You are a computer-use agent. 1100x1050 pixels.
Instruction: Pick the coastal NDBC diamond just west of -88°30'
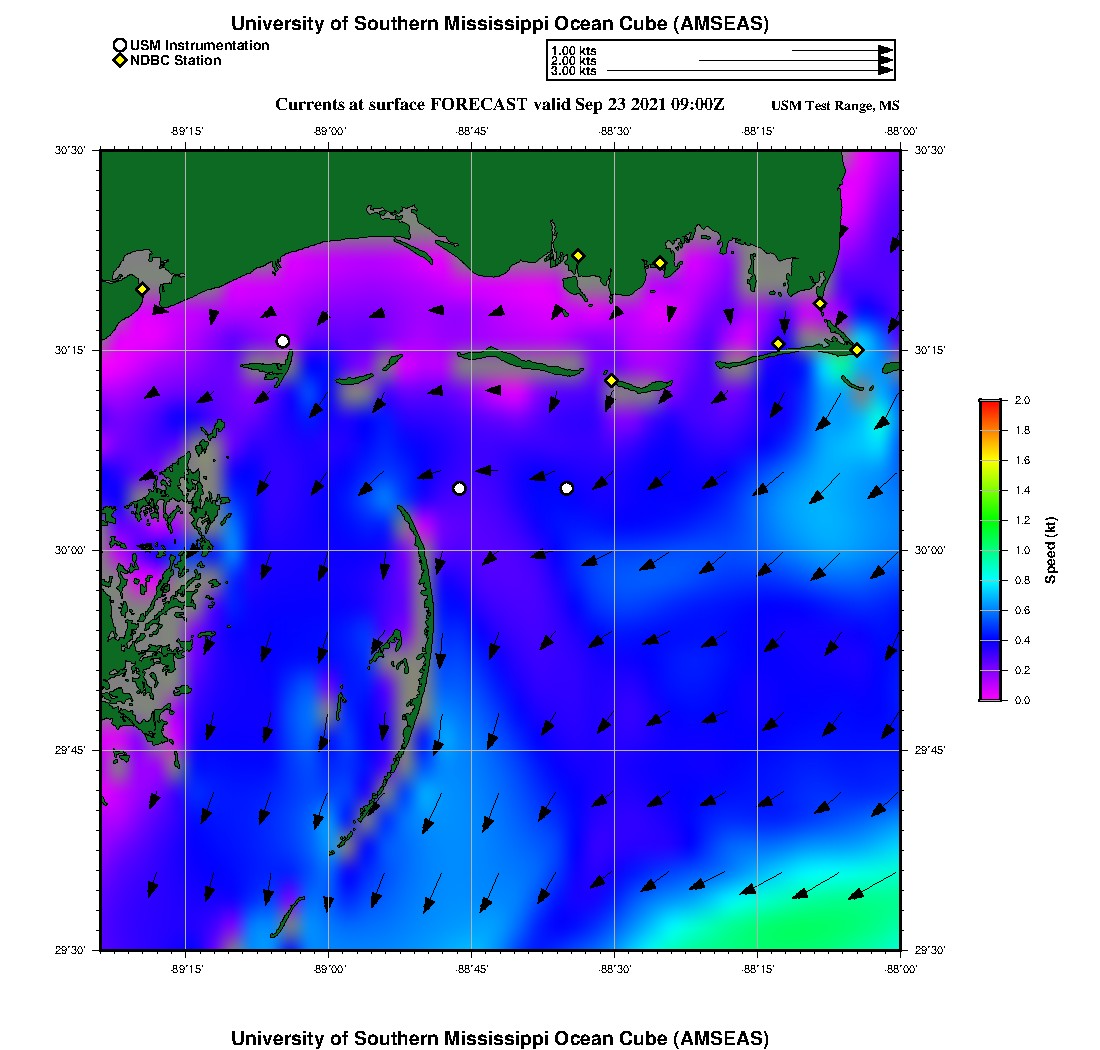(578, 256)
